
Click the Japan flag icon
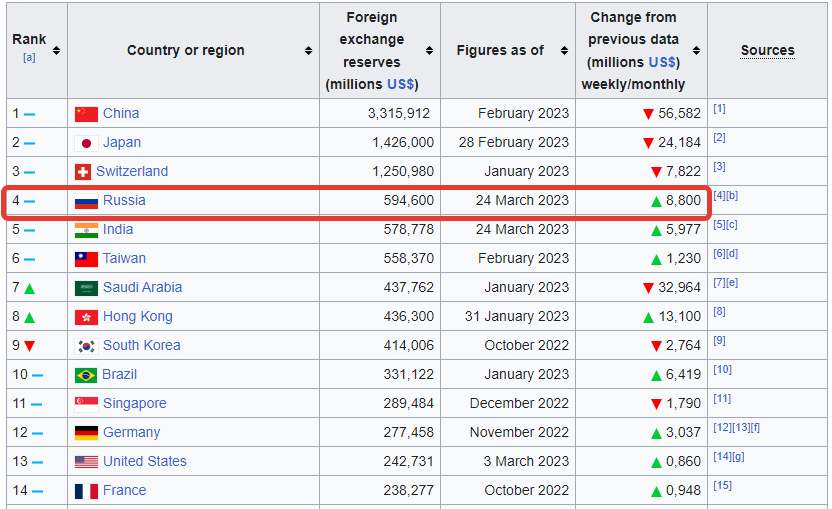86,143
